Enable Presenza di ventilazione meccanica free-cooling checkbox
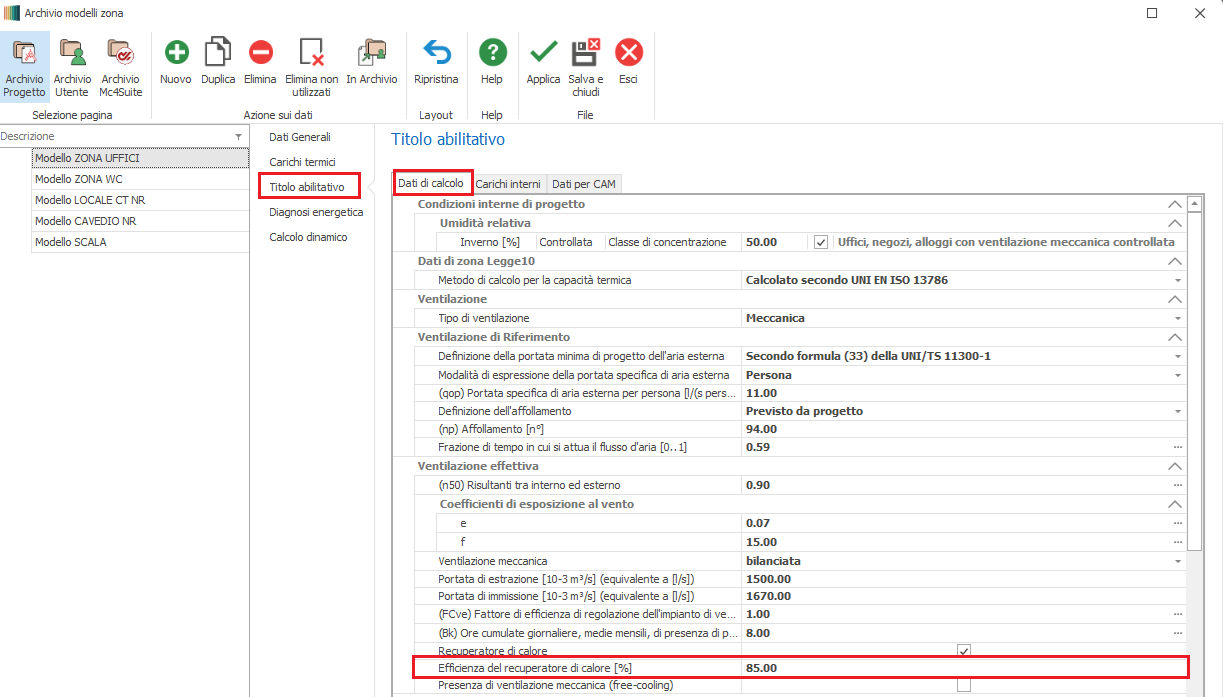The height and width of the screenshot is (697, 1223). point(964,685)
